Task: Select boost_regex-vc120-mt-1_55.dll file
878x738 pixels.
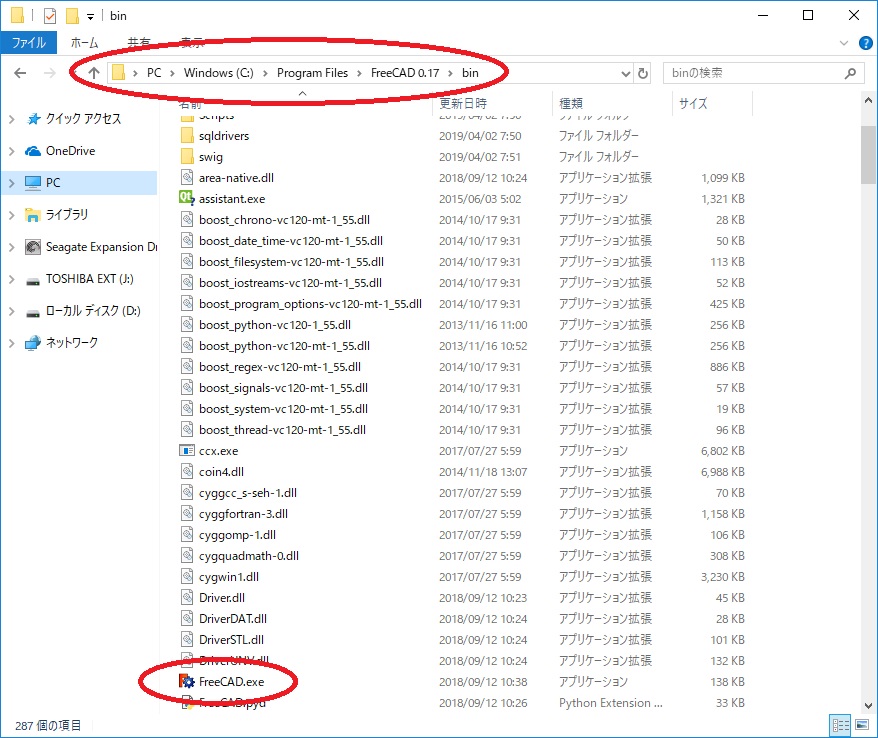Action: click(x=280, y=367)
